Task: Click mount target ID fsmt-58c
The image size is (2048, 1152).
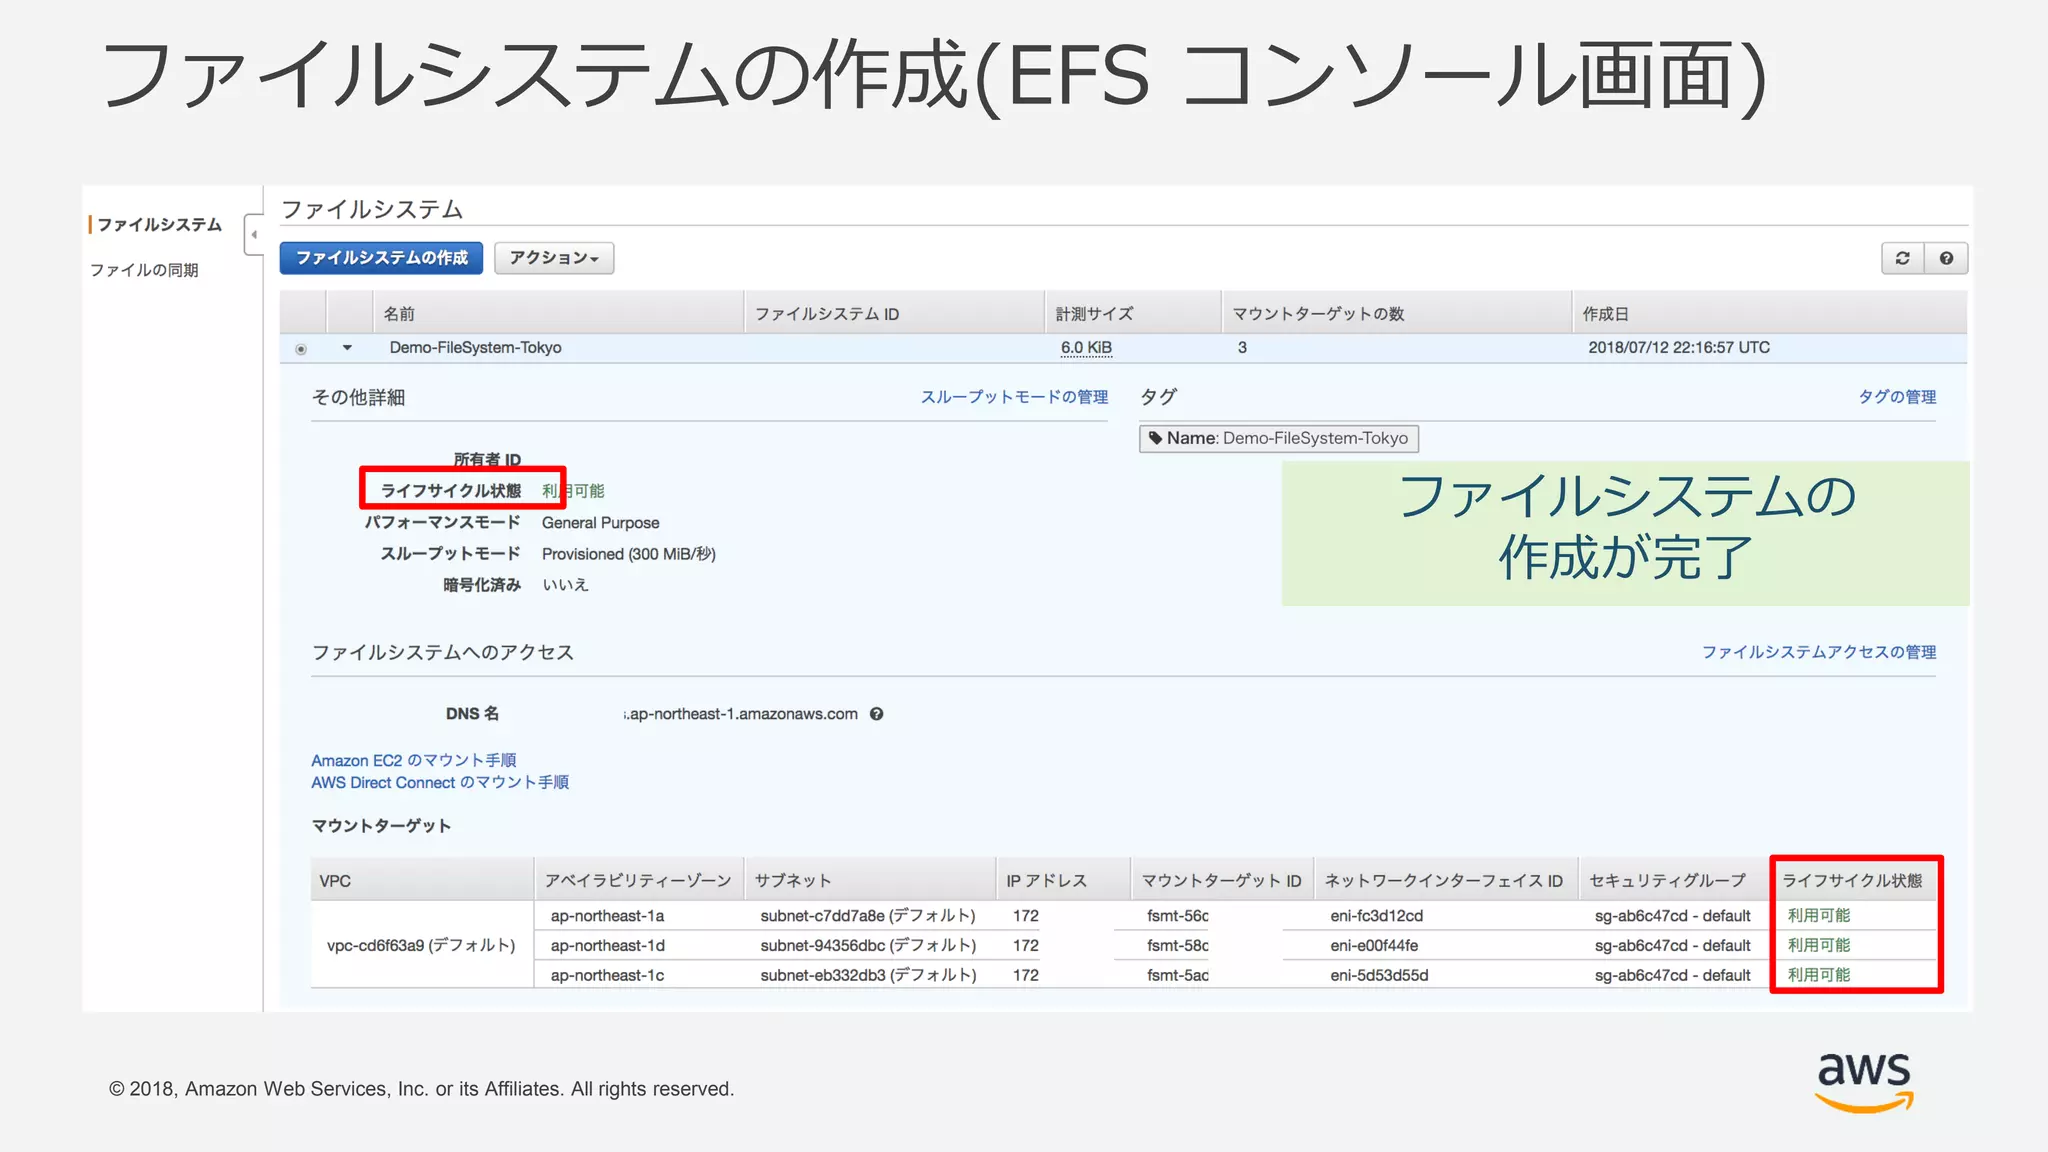Action: tap(1178, 946)
